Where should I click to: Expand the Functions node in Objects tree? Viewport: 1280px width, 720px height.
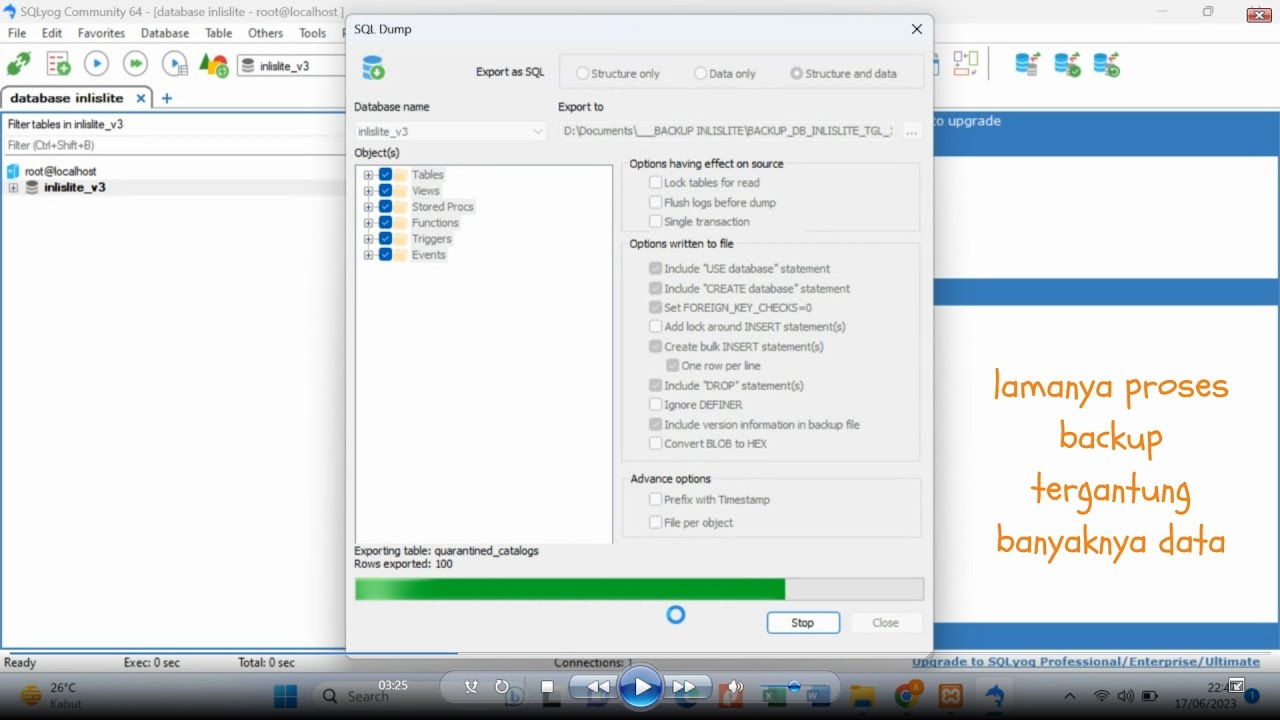368,223
